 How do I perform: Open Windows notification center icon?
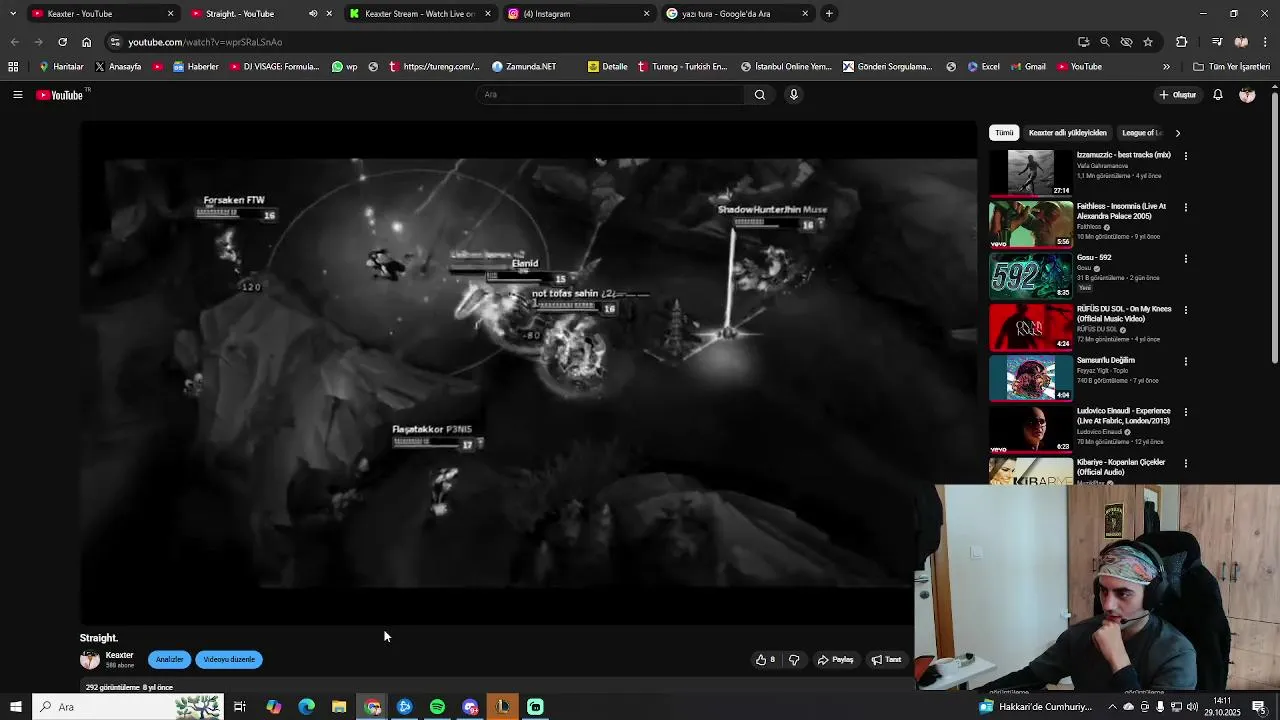(1259, 707)
